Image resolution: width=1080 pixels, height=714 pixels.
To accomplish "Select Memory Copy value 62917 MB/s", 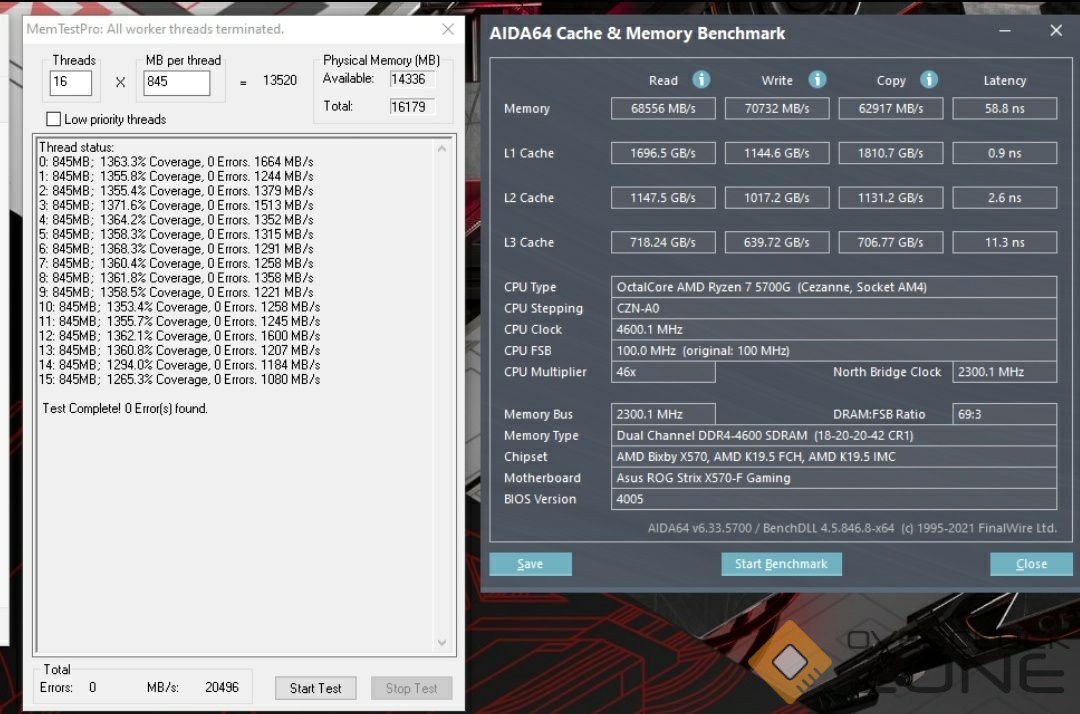I will pyautogui.click(x=891, y=109).
